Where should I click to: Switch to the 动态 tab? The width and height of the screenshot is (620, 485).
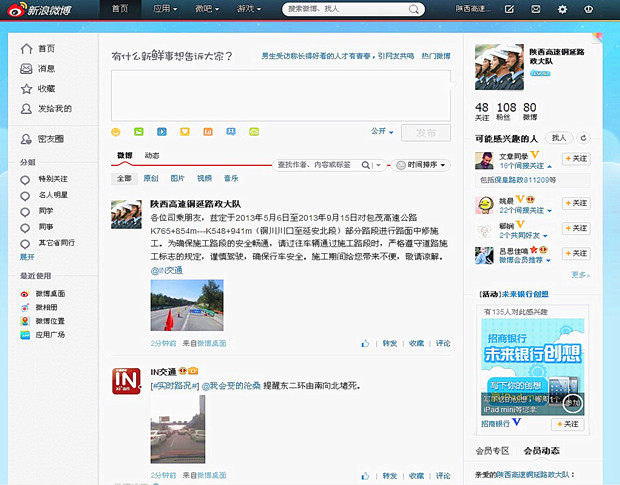coord(152,155)
